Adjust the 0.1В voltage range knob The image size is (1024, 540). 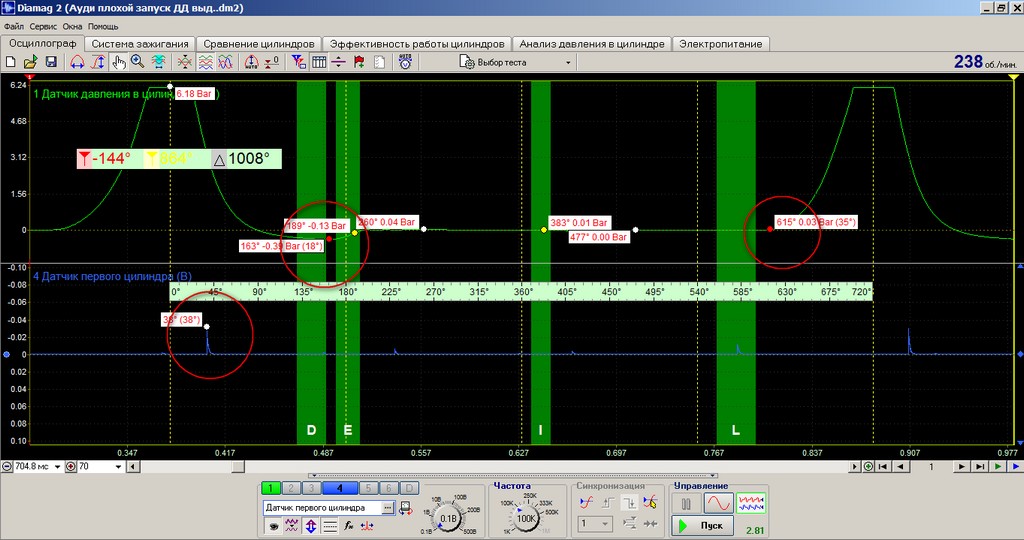click(x=449, y=518)
